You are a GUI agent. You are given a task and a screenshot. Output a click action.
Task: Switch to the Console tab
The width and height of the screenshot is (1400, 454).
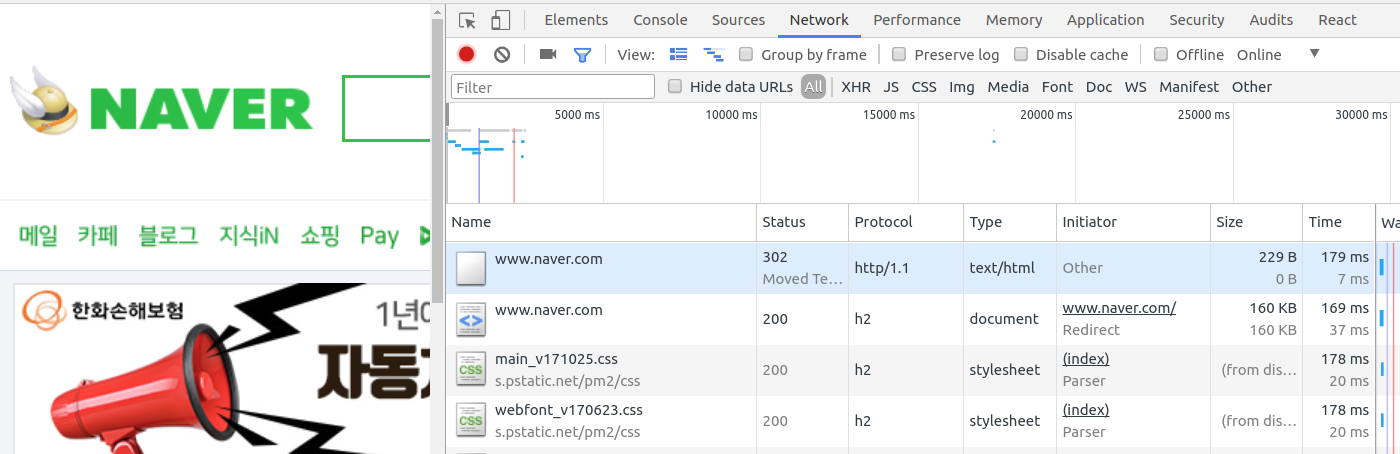[660, 20]
